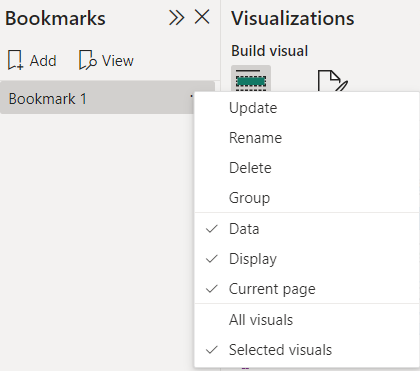Screen dimensions: 420x371
Task: Choose Group from the context menu
Action: coord(307,198)
